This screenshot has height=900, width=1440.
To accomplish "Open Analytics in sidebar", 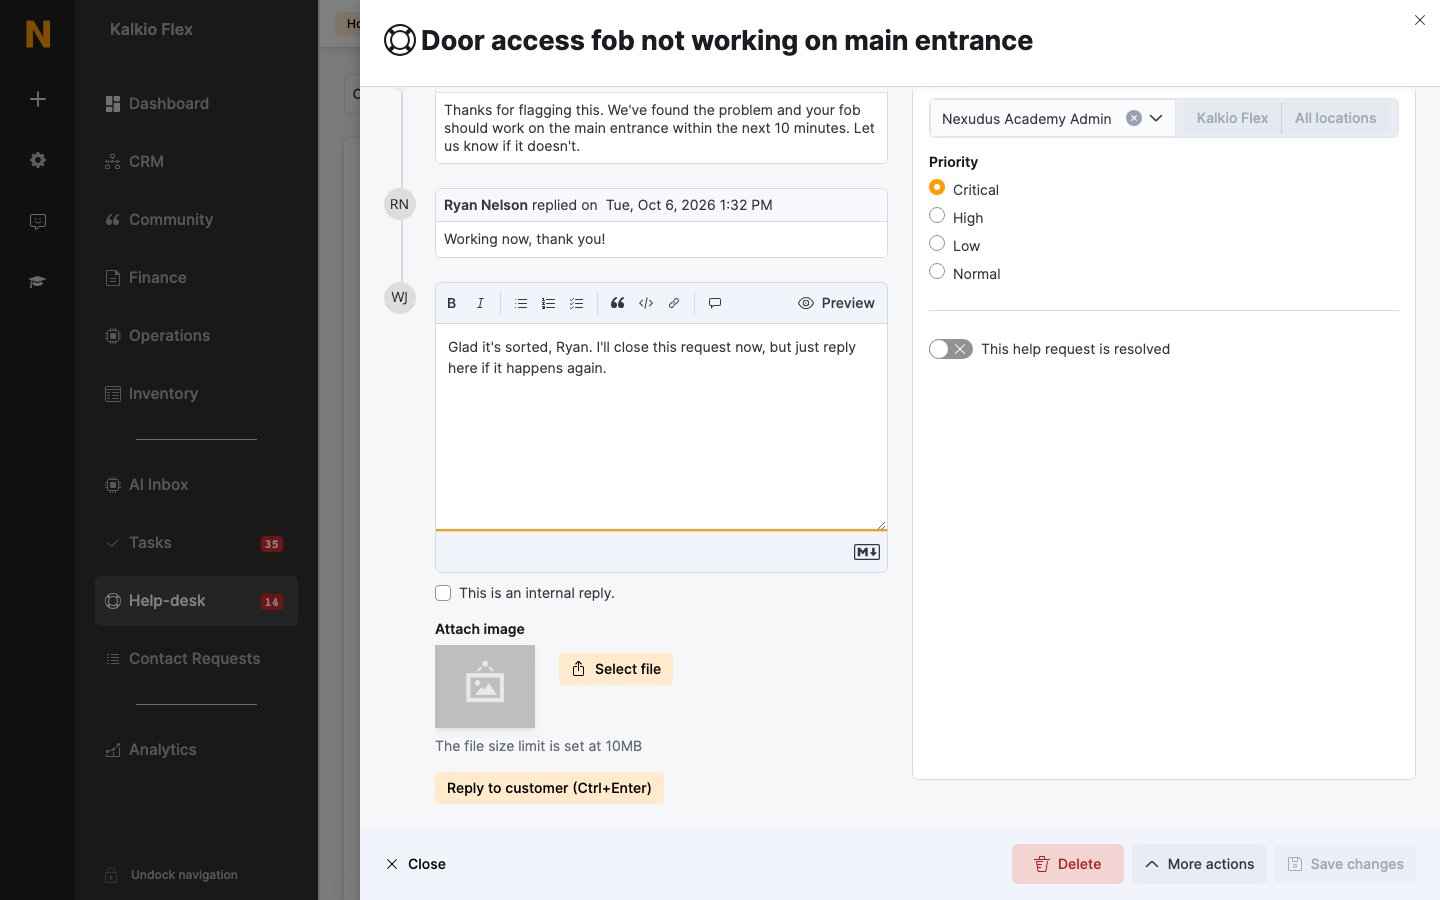I will tap(196, 749).
